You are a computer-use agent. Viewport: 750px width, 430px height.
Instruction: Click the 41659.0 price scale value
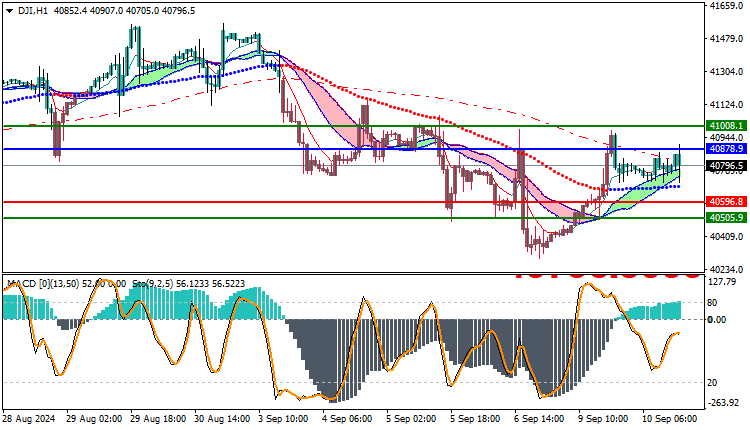tap(727, 6)
